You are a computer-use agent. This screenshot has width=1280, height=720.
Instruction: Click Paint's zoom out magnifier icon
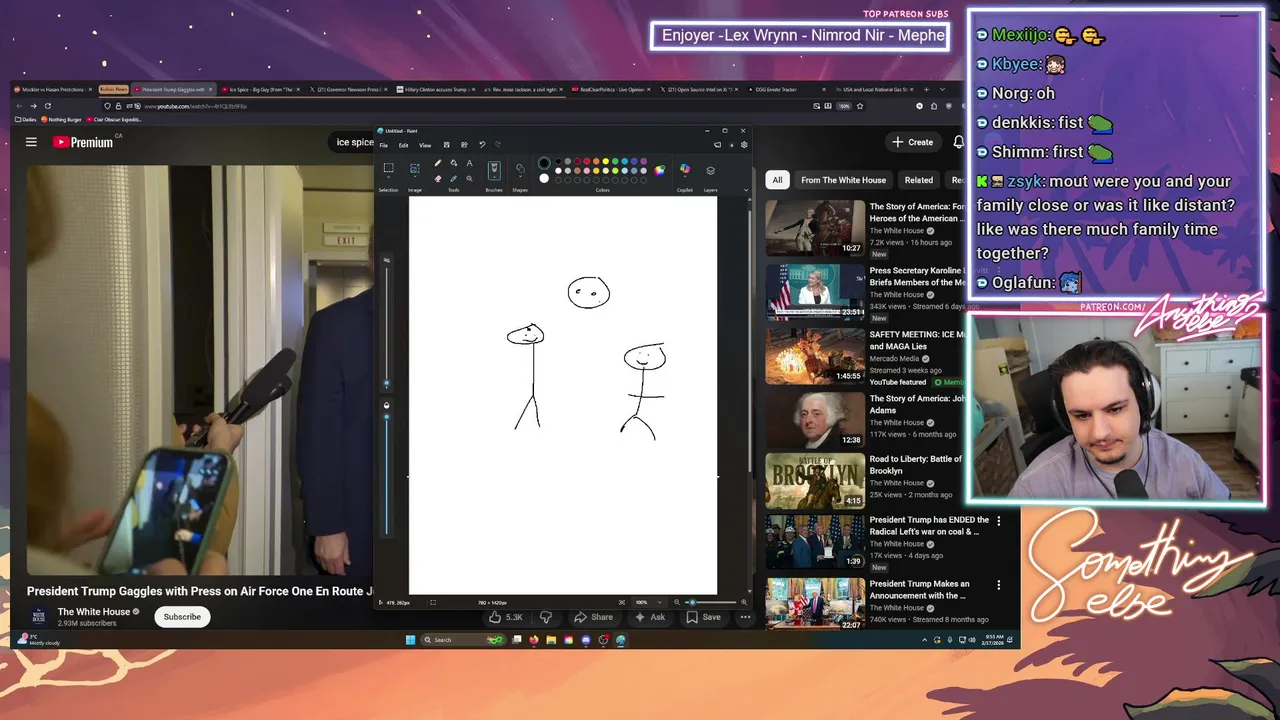click(x=677, y=602)
